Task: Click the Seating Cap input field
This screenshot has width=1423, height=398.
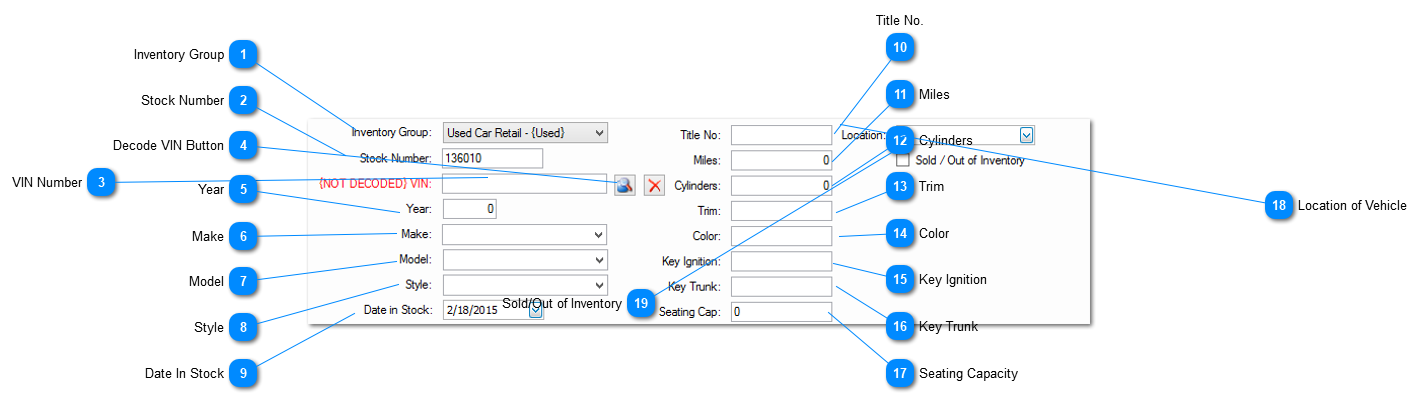Action: click(x=782, y=312)
